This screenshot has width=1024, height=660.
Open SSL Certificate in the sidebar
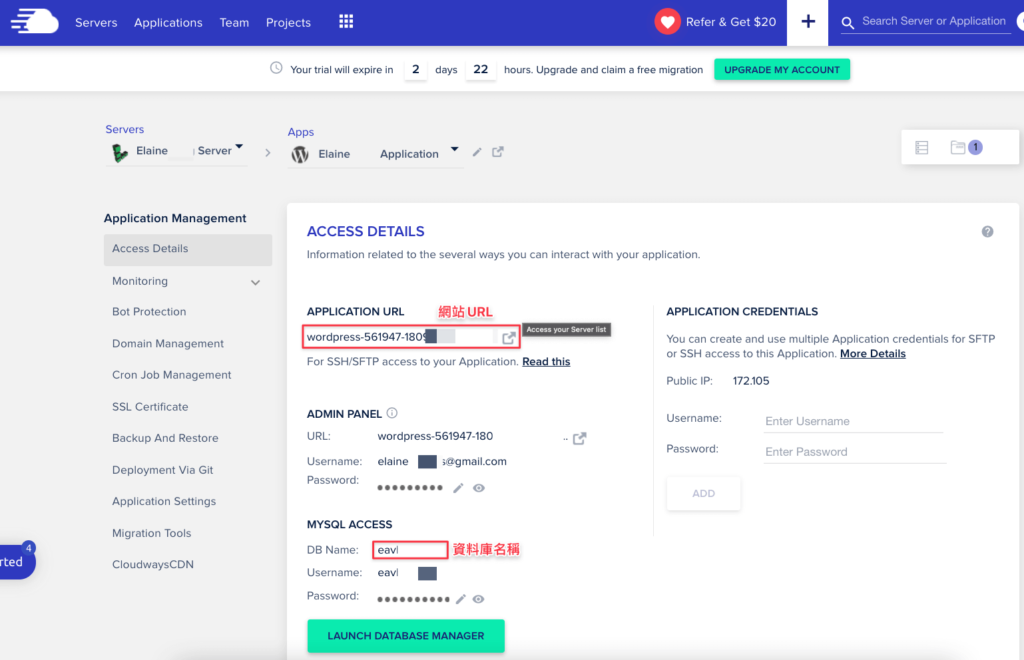pyautogui.click(x=150, y=407)
